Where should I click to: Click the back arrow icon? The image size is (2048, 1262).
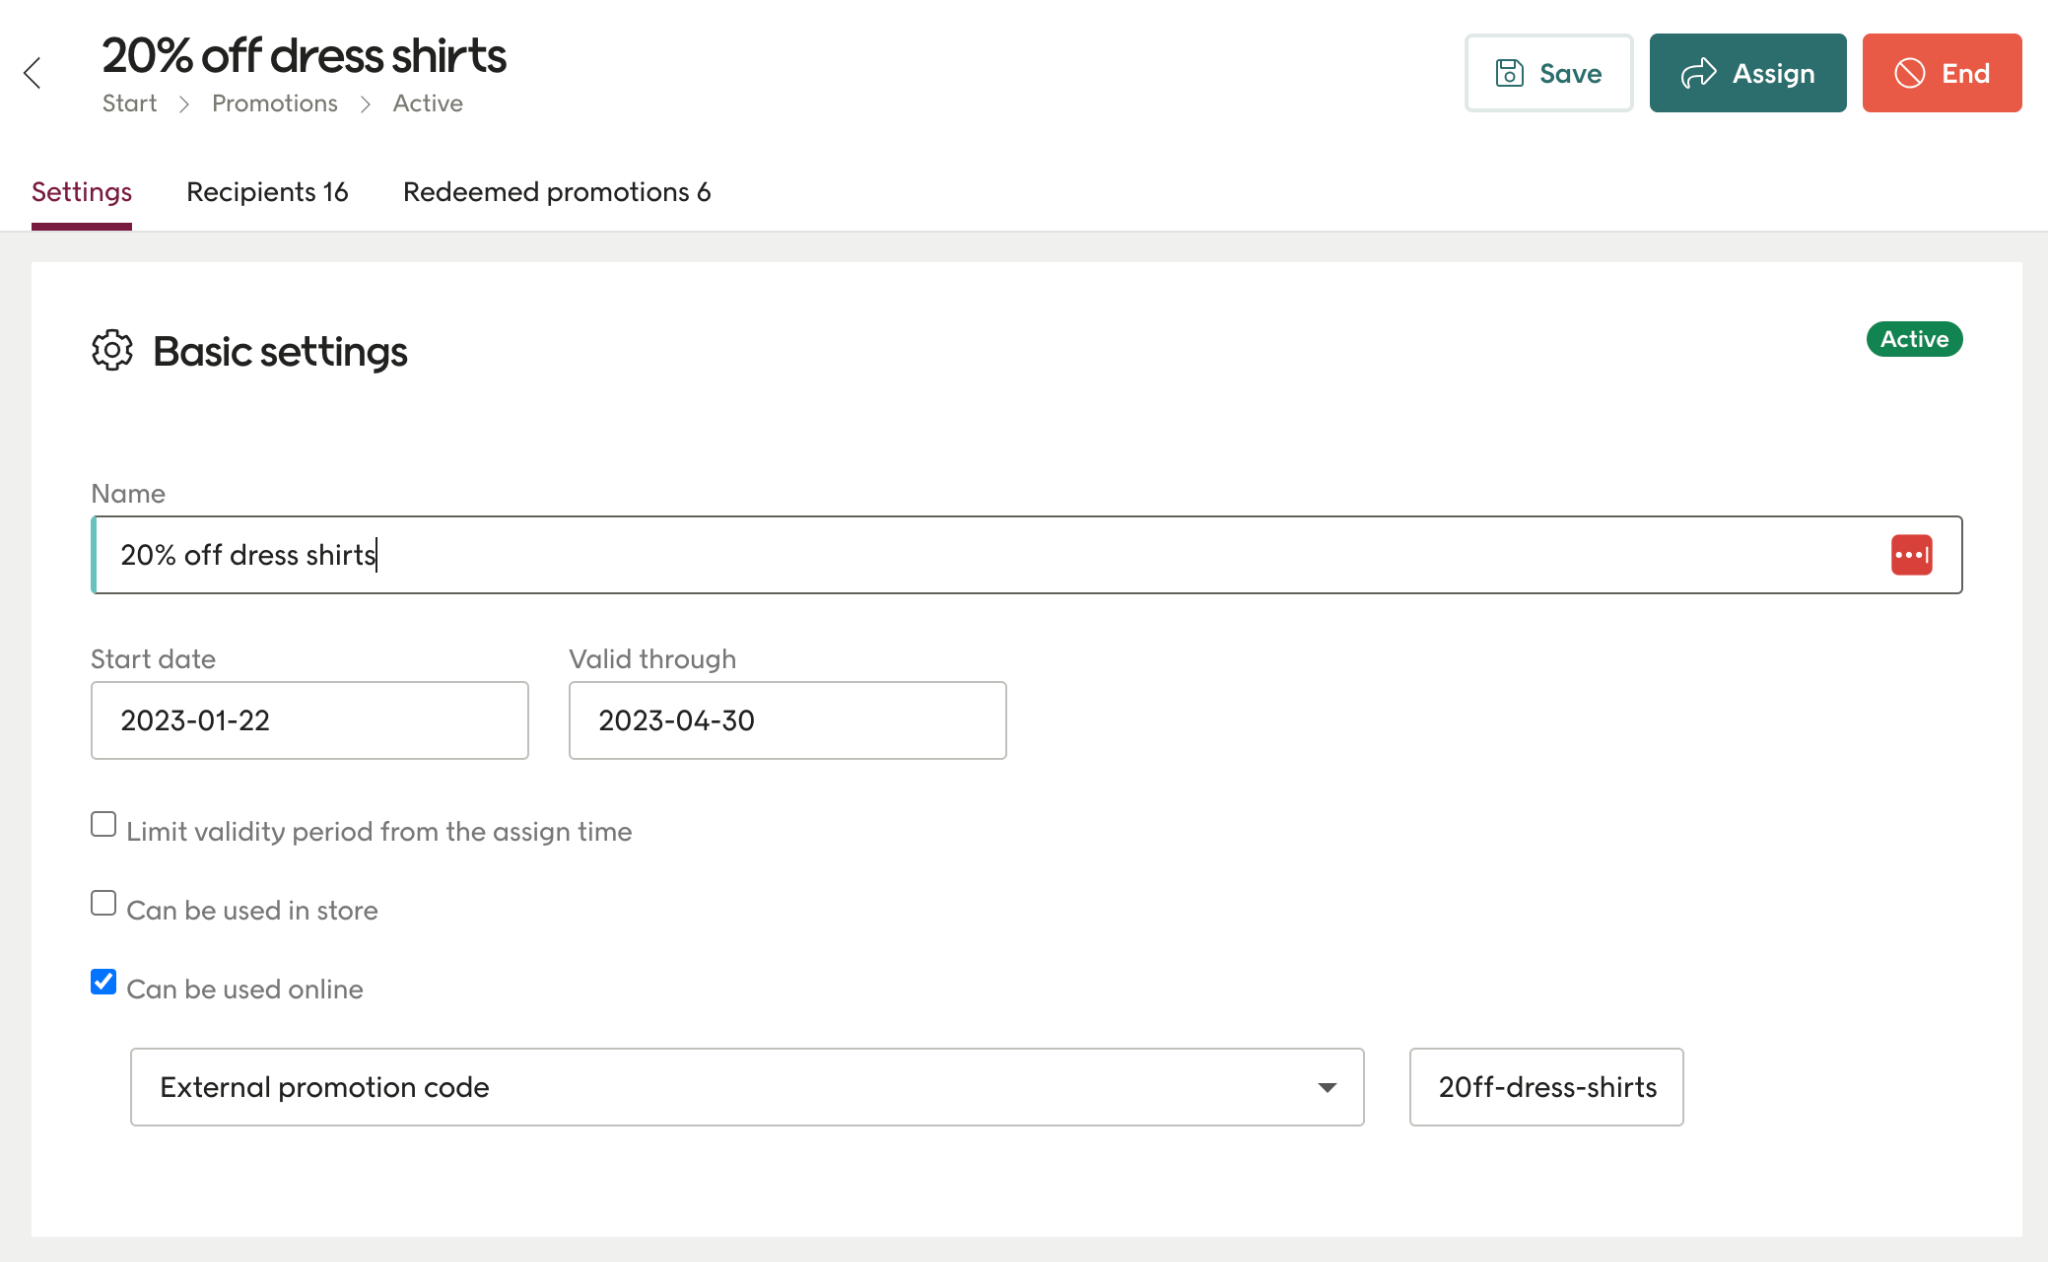click(x=33, y=73)
